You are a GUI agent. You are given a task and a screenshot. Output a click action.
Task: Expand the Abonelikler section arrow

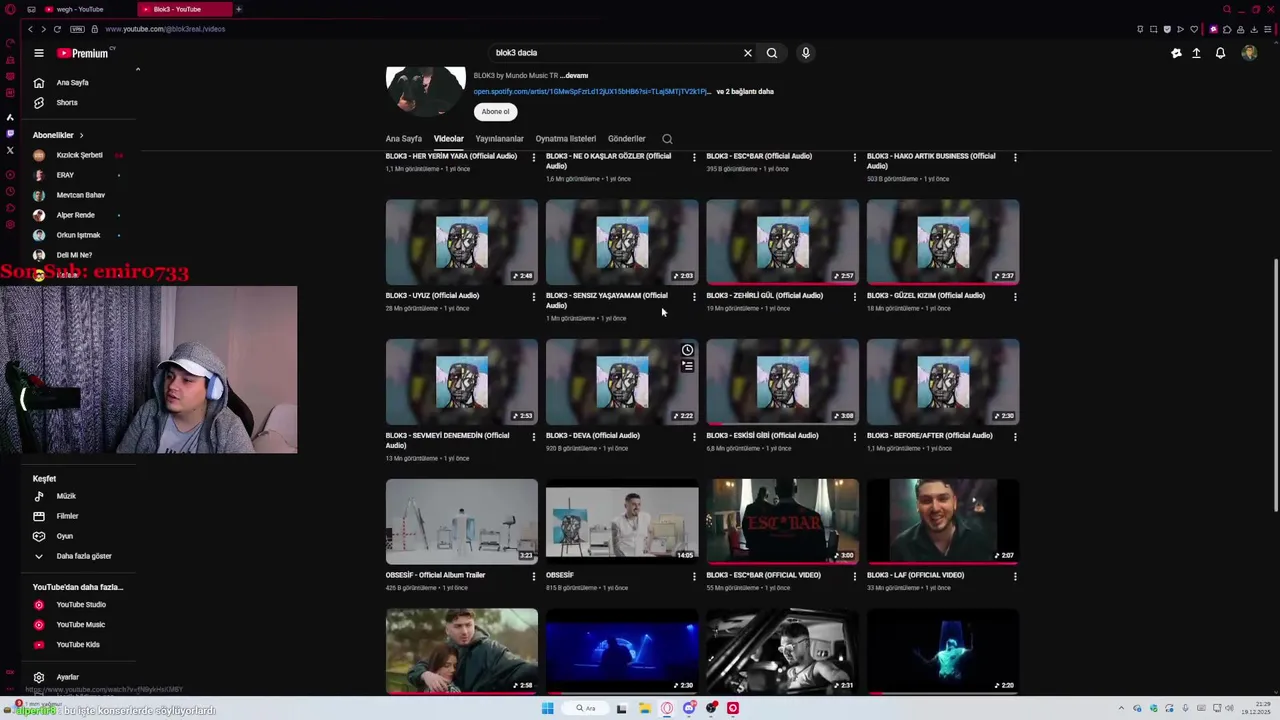(81, 135)
